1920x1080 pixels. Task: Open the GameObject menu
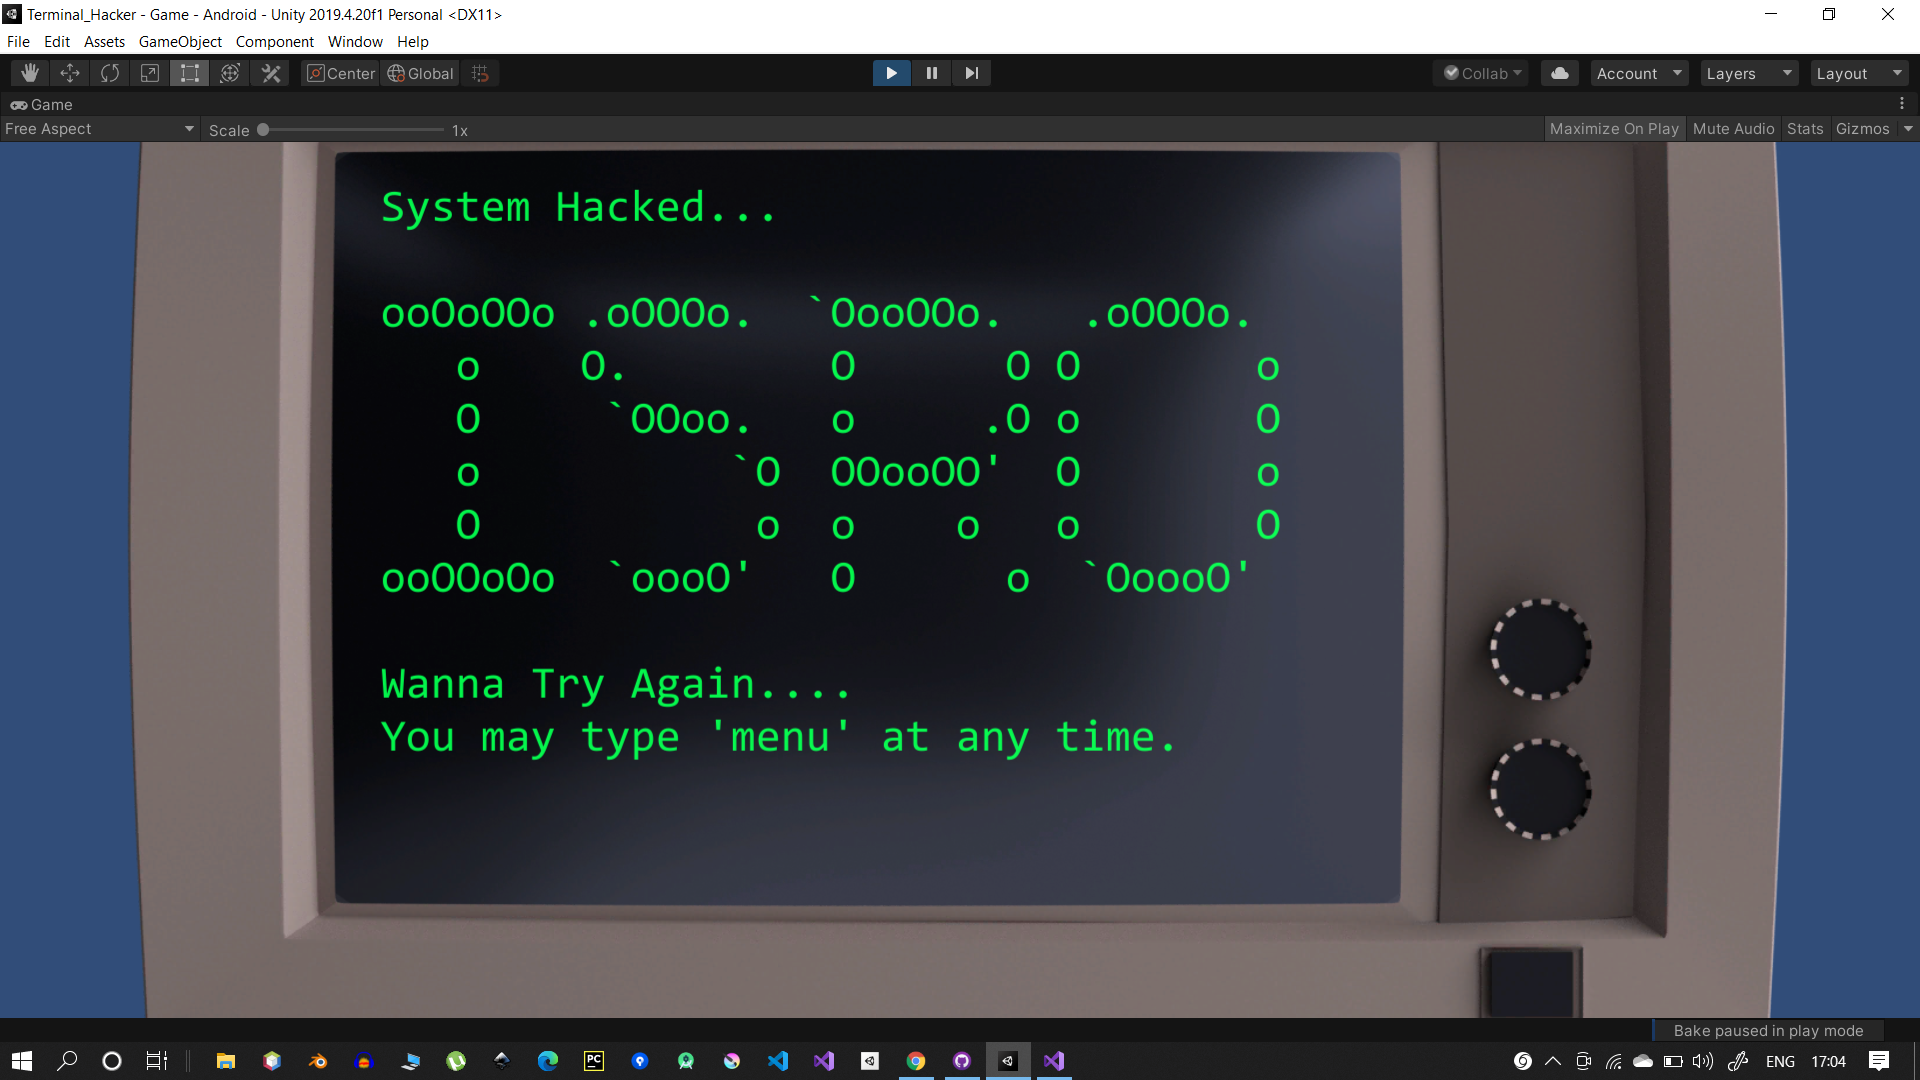179,41
